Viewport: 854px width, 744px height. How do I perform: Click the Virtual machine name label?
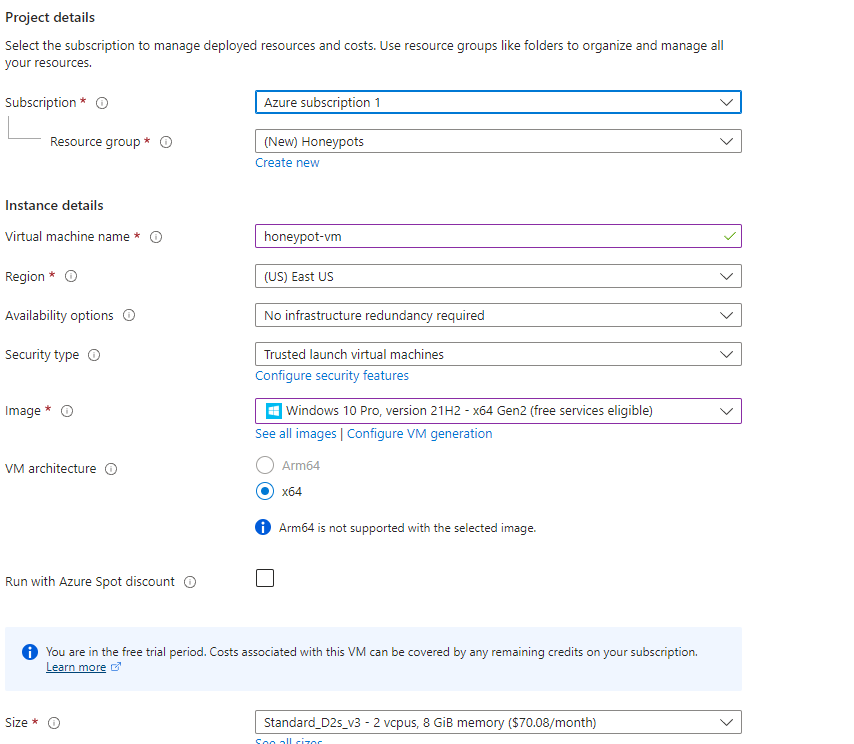(x=67, y=237)
